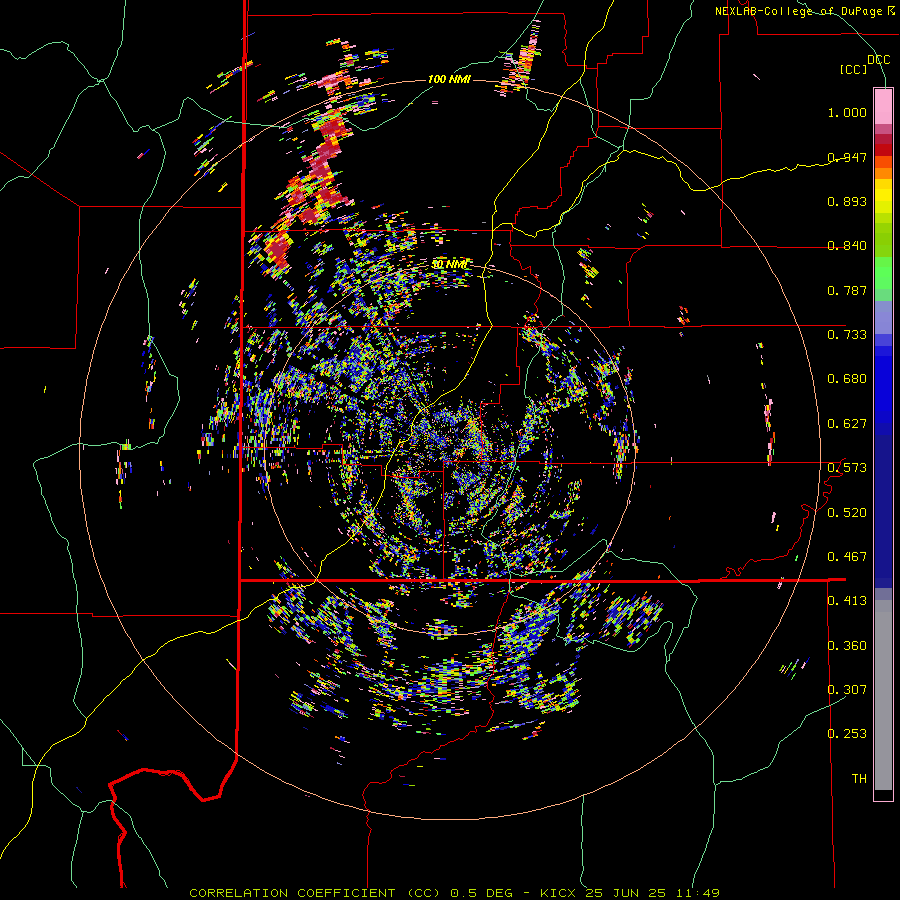This screenshot has width=900, height=900.
Task: Select the 0.627 scale value
Action: click(x=847, y=424)
